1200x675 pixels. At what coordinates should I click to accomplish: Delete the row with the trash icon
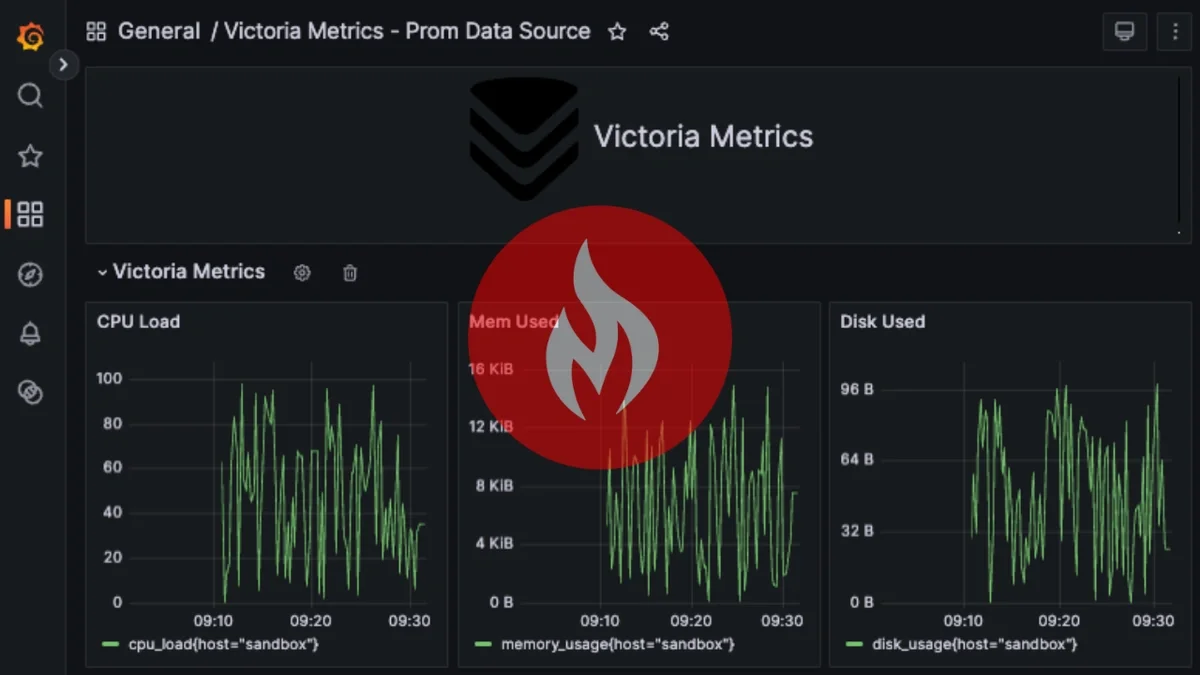tap(350, 273)
